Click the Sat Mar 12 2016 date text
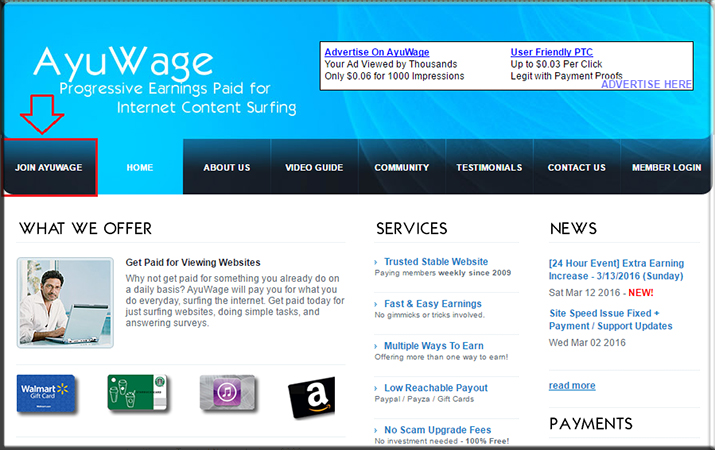Screen dimensions: 715x450 coord(585,293)
